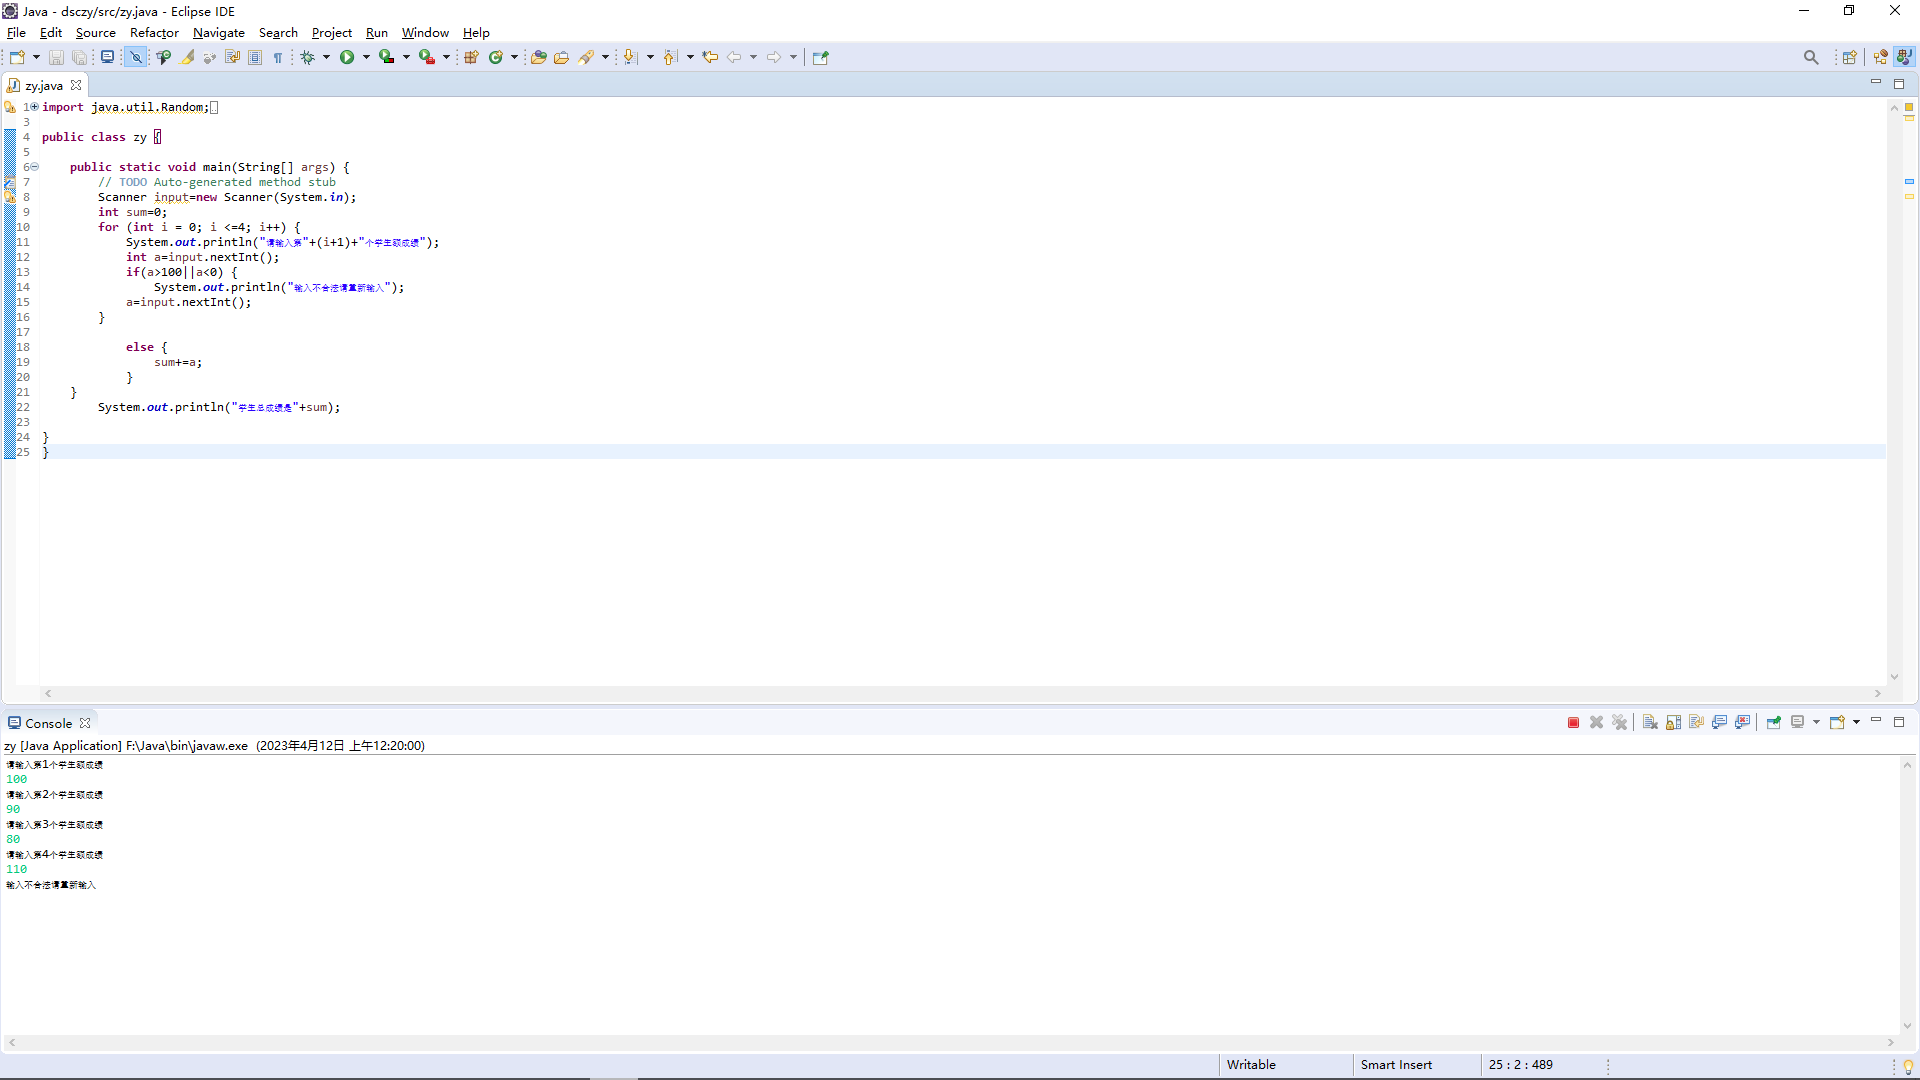
Task: Click the Open Type icon
Action: (x=538, y=58)
